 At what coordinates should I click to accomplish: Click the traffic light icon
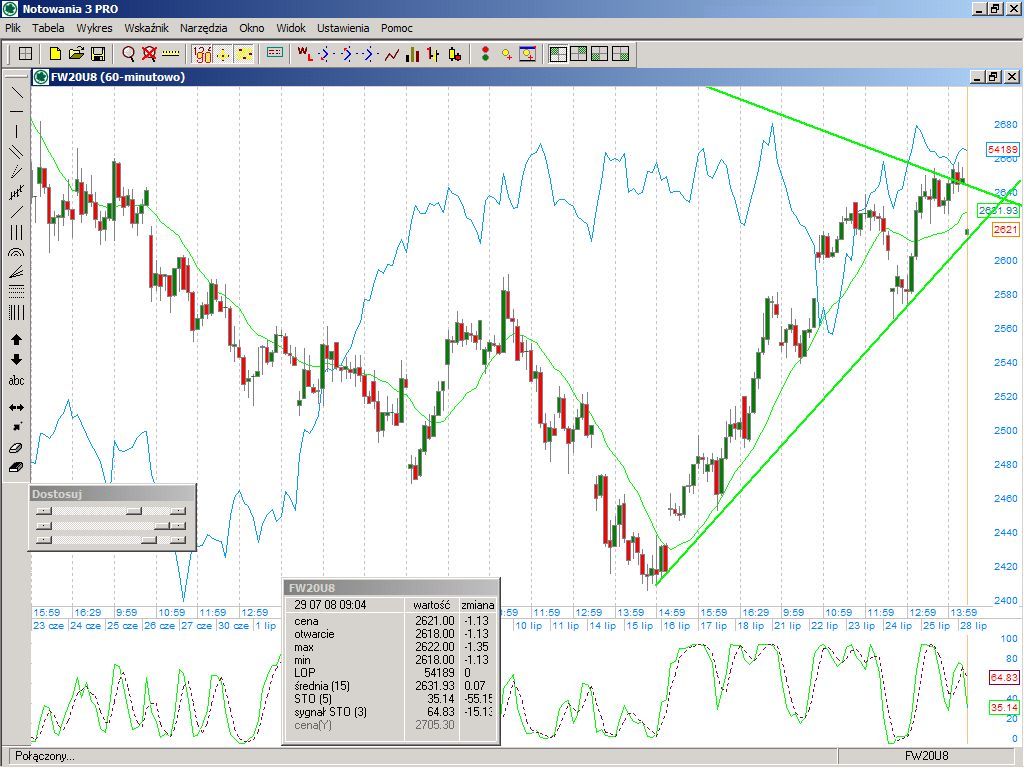tap(485, 54)
